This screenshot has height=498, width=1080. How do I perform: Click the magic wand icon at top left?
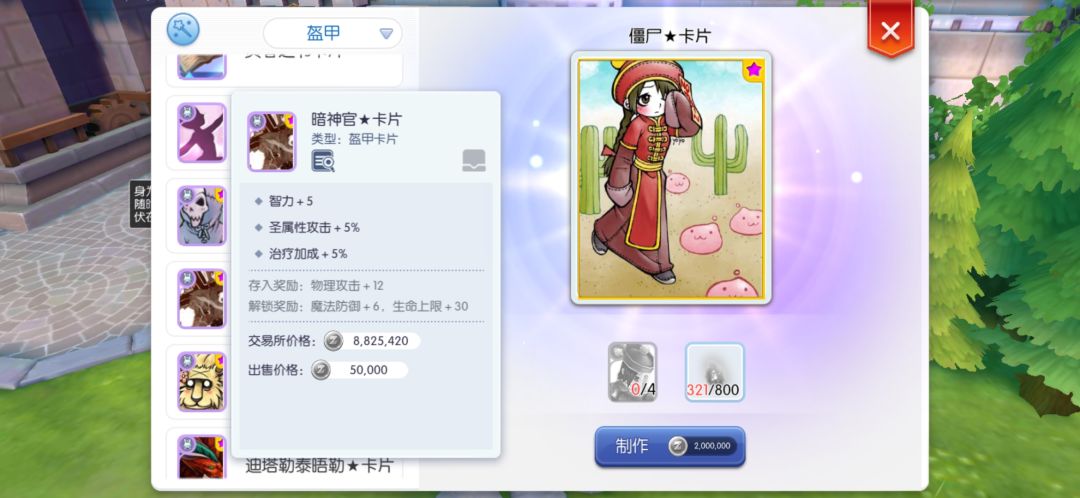point(183,30)
